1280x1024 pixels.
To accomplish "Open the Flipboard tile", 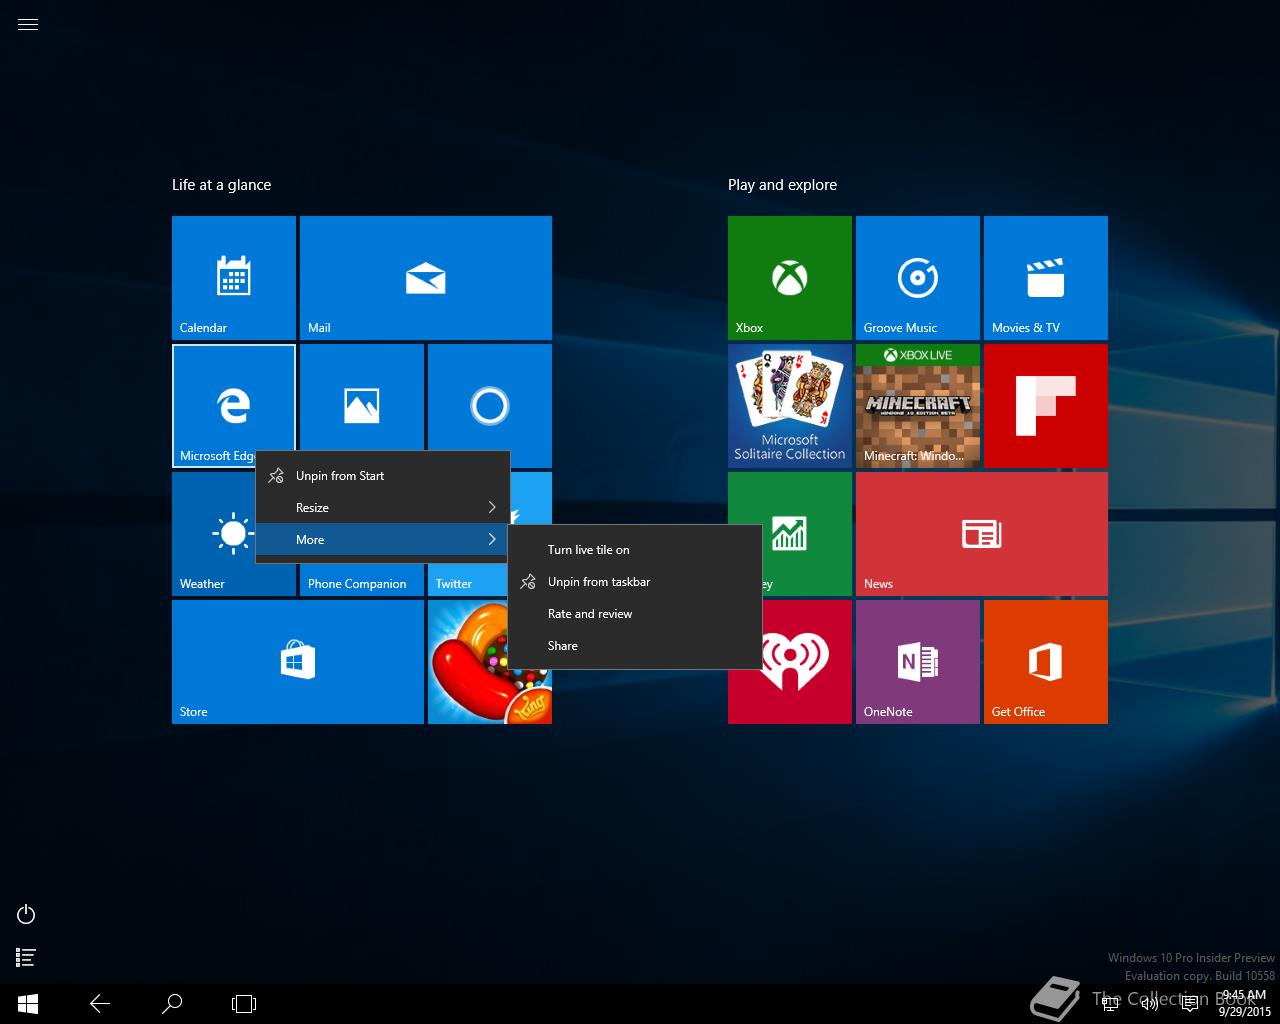I will 1046,406.
